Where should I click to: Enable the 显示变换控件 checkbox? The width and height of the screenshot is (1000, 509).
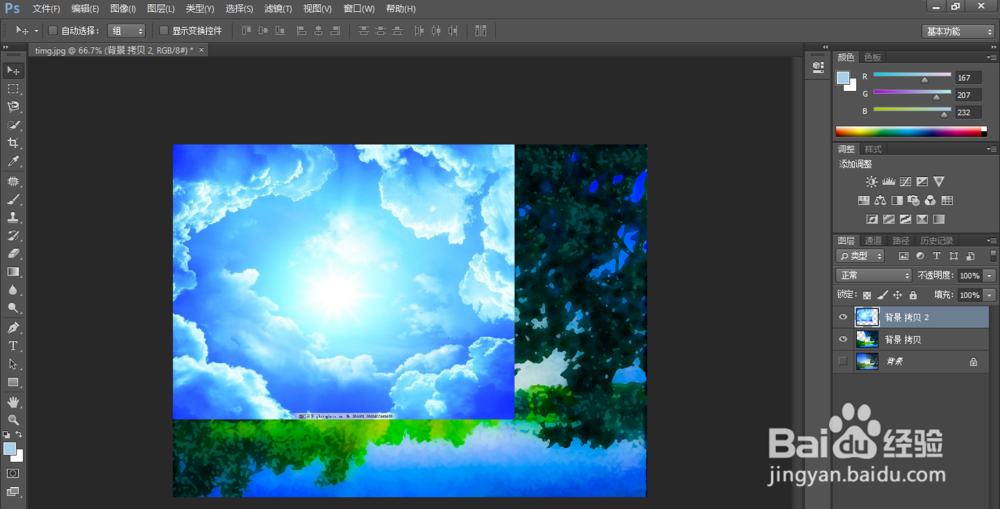164,31
